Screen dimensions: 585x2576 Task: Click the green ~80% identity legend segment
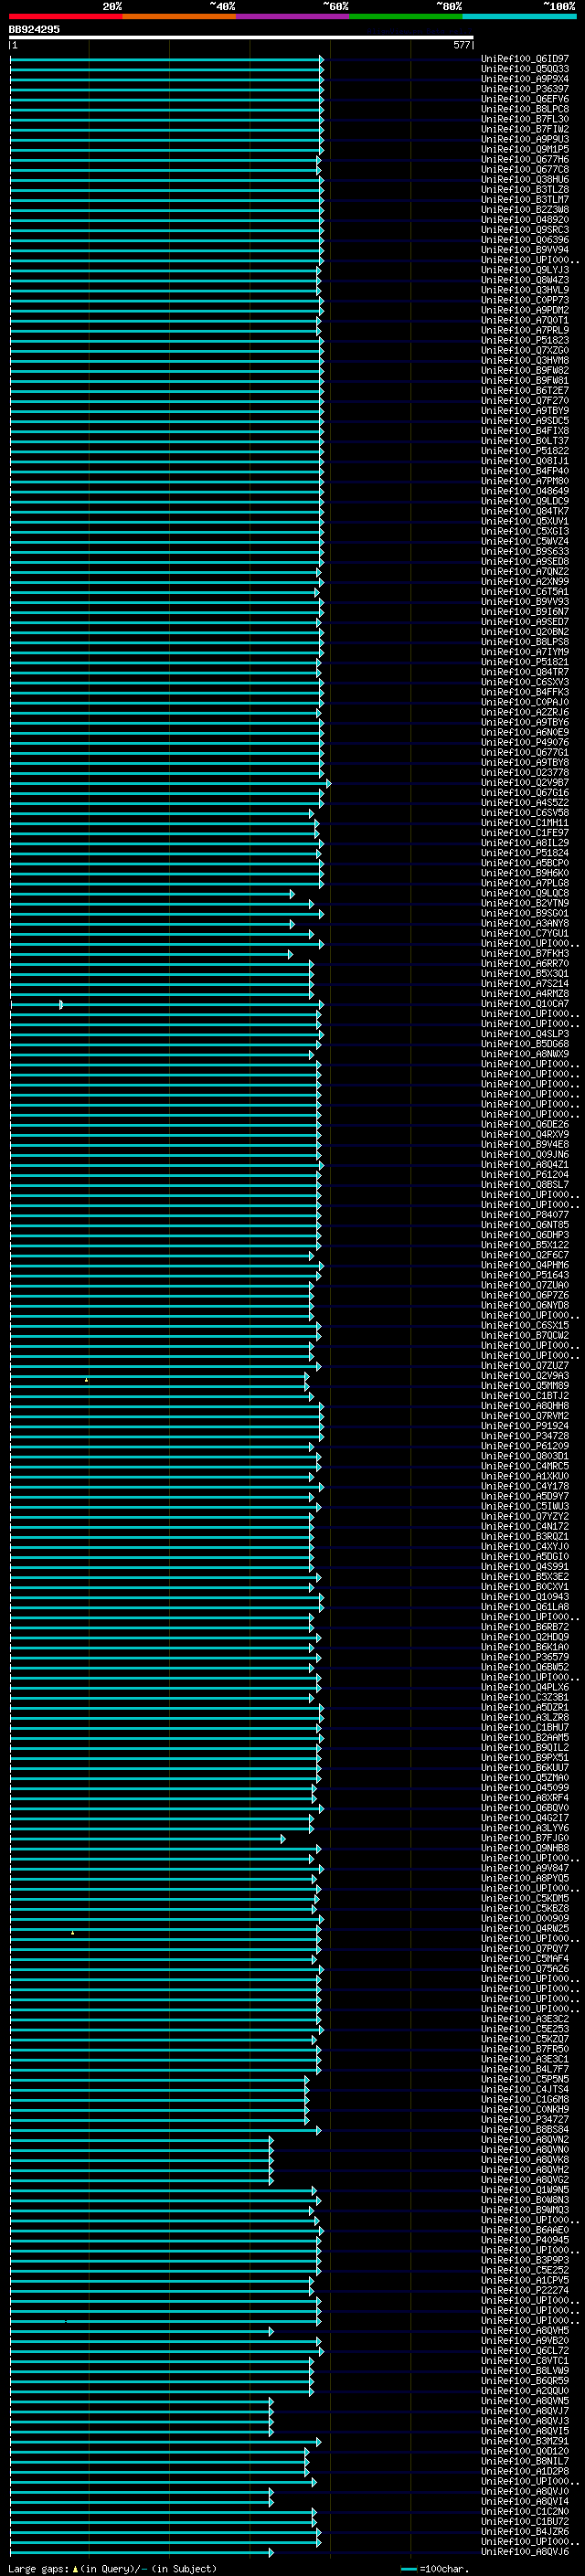[406, 16]
